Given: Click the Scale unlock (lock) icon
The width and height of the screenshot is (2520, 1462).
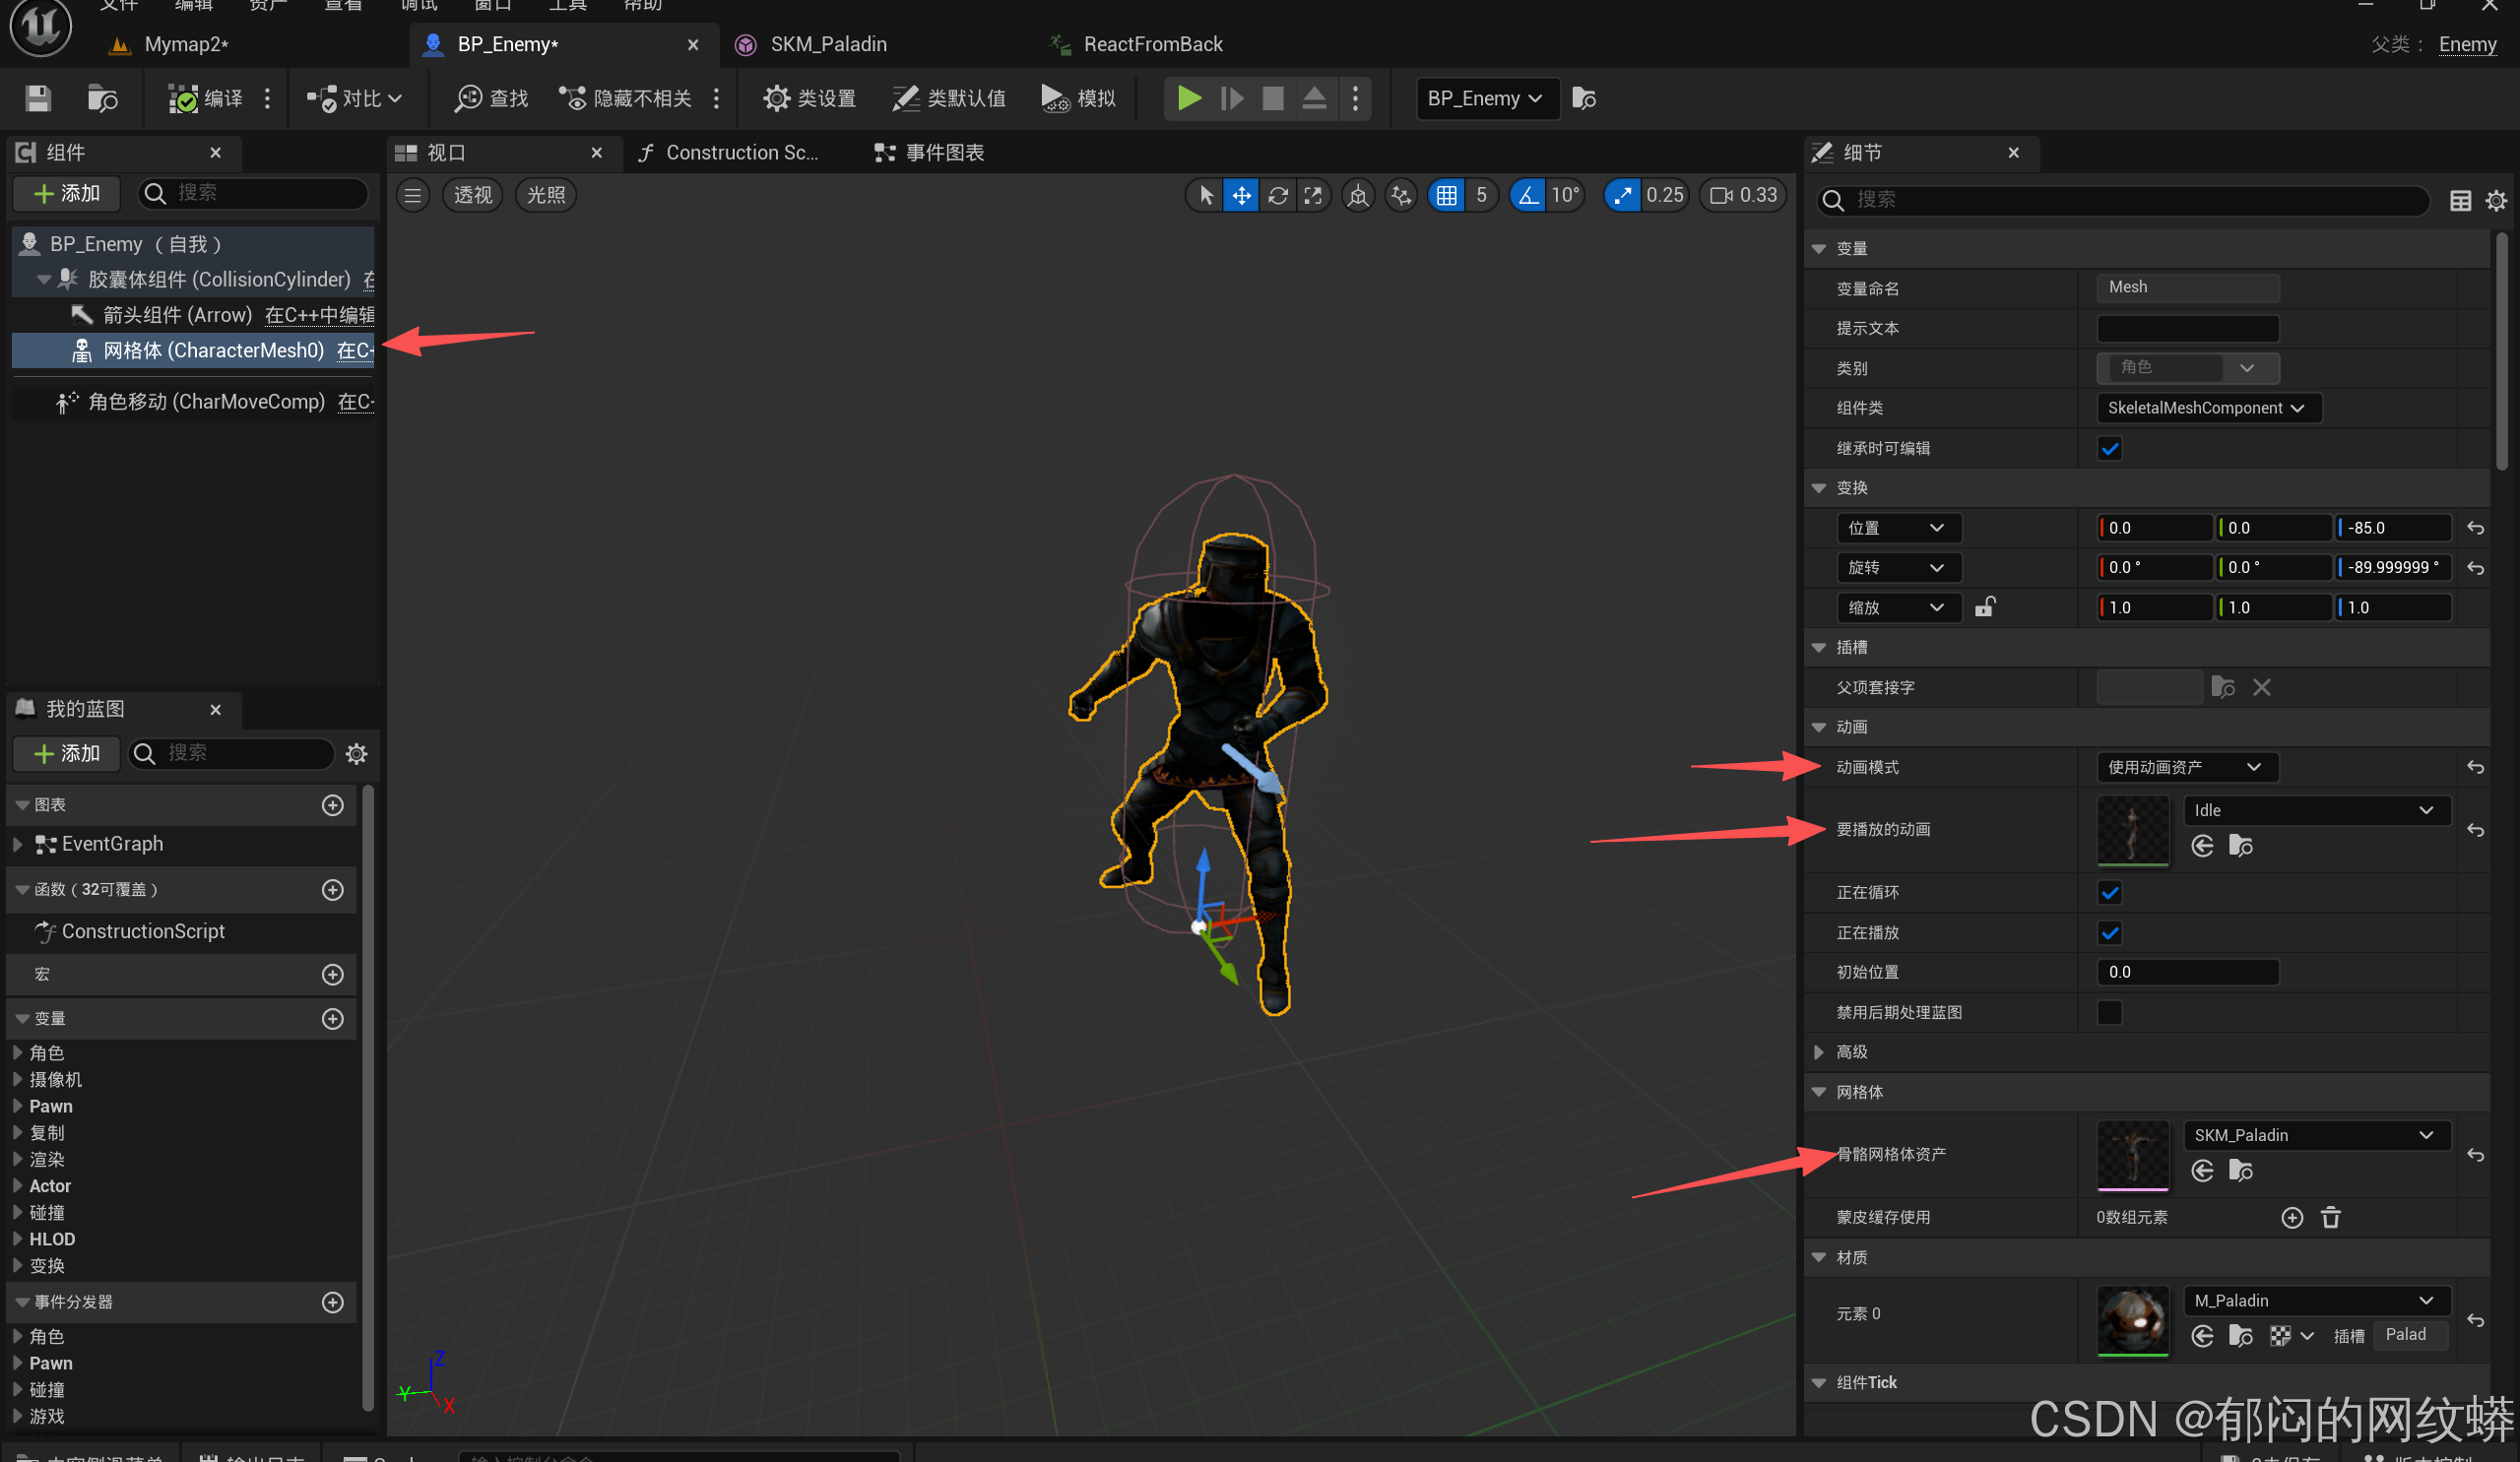Looking at the screenshot, I should coord(1985,607).
